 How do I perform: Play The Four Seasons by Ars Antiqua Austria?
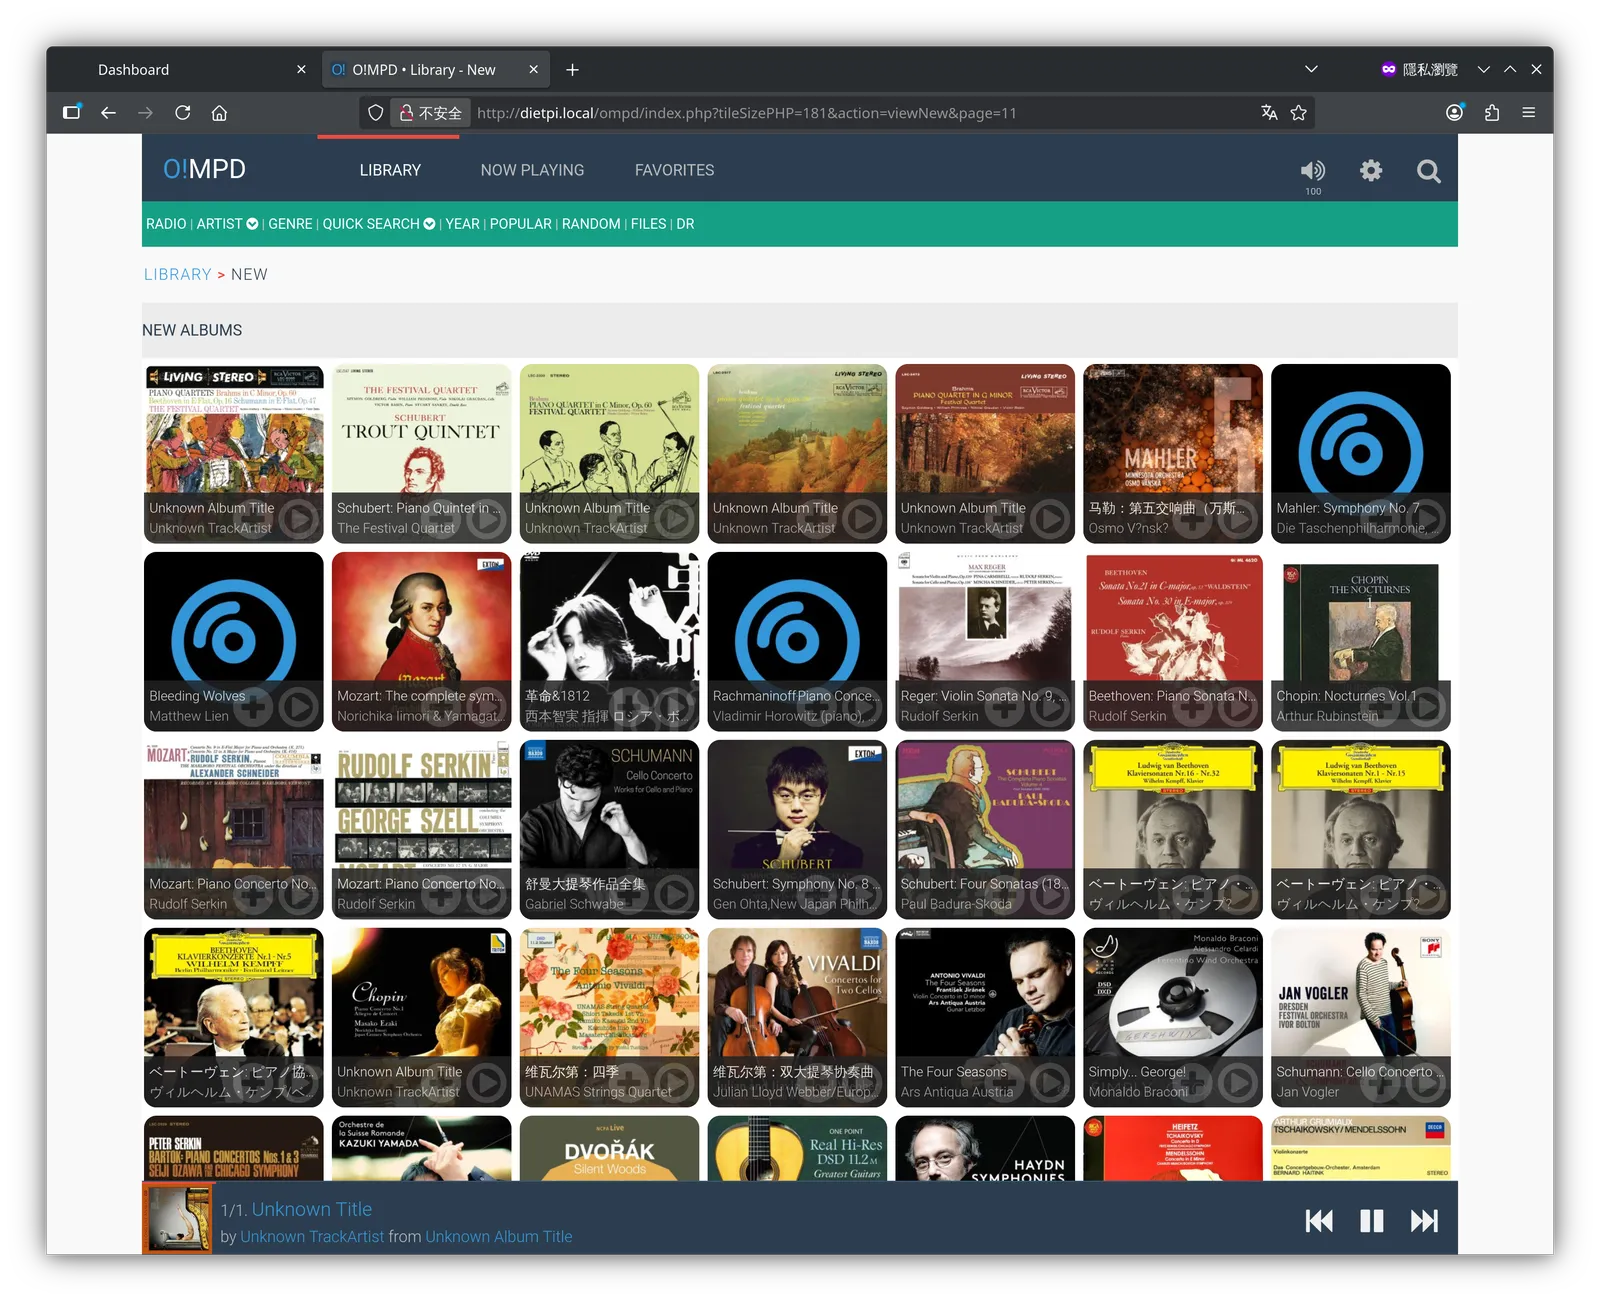1050,1083
